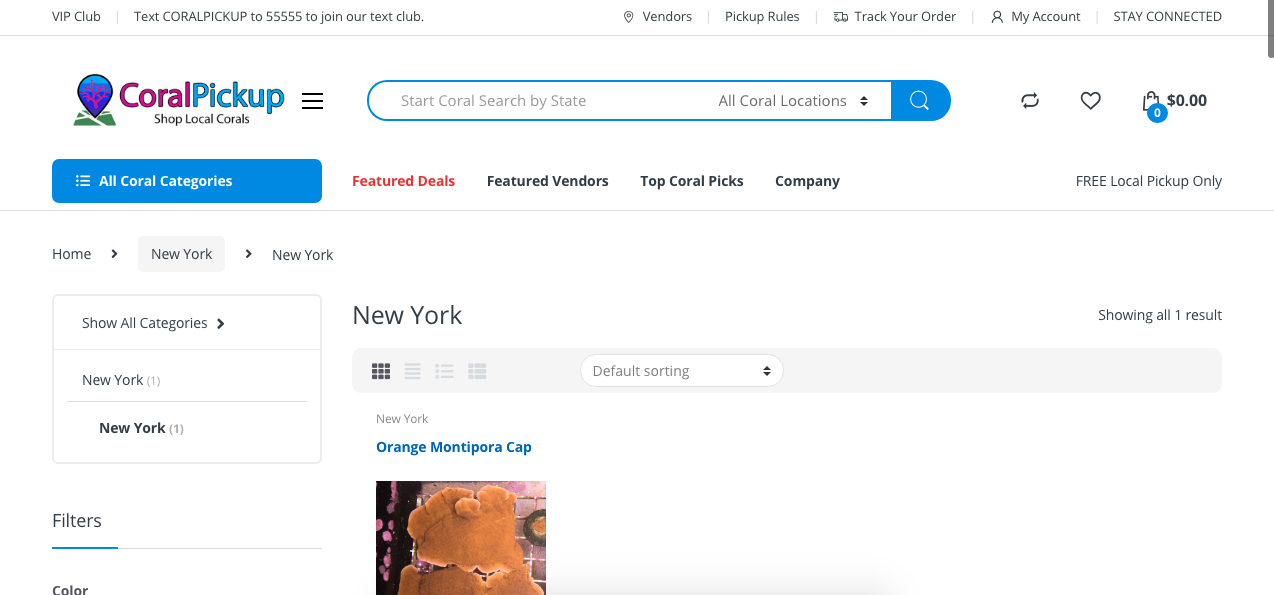Expand Show All Categories
Image resolution: width=1274 pixels, height=595 pixels.
[153, 323]
